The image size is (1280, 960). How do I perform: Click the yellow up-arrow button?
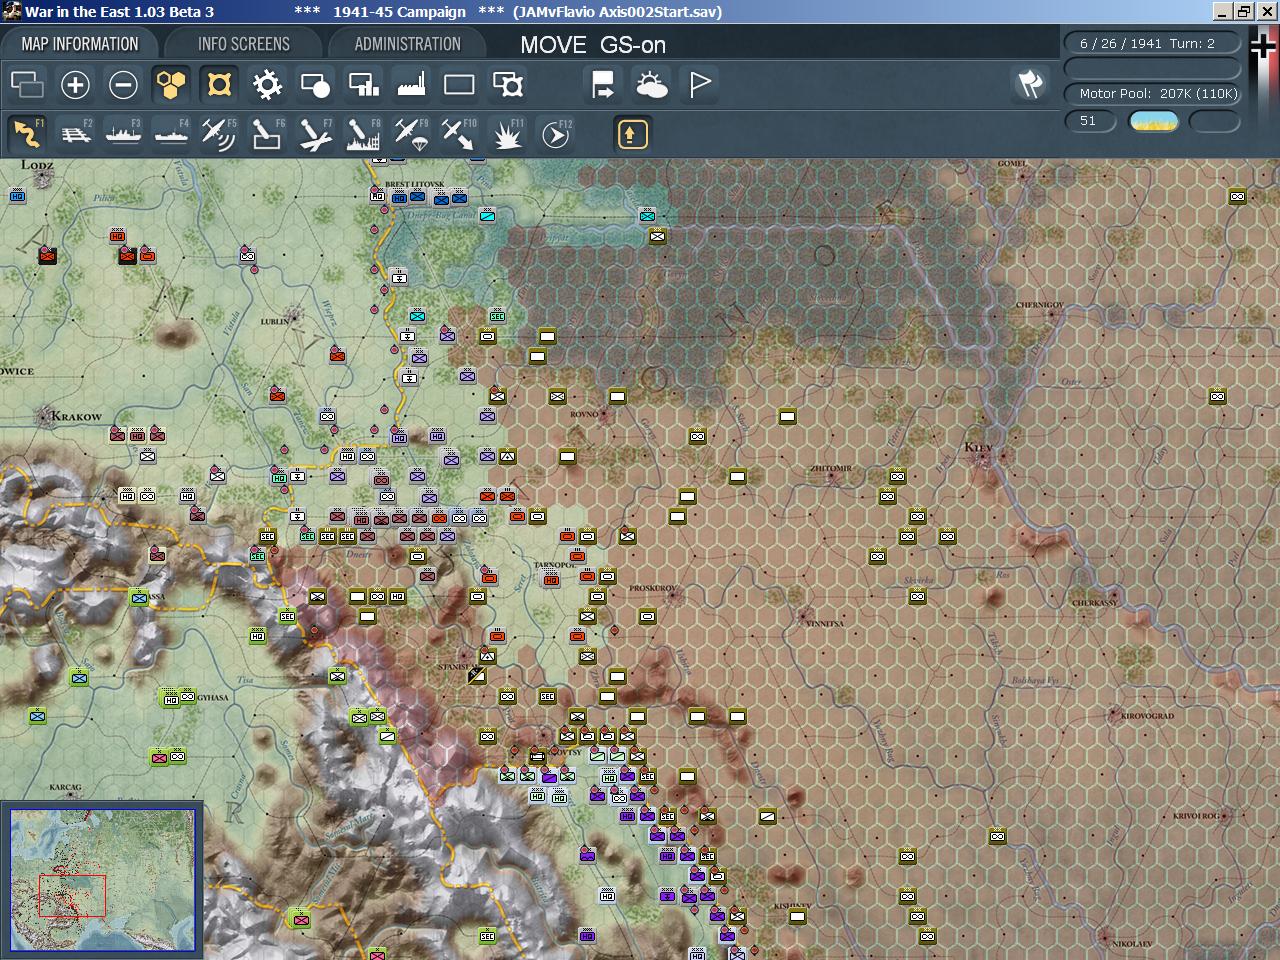(x=632, y=134)
